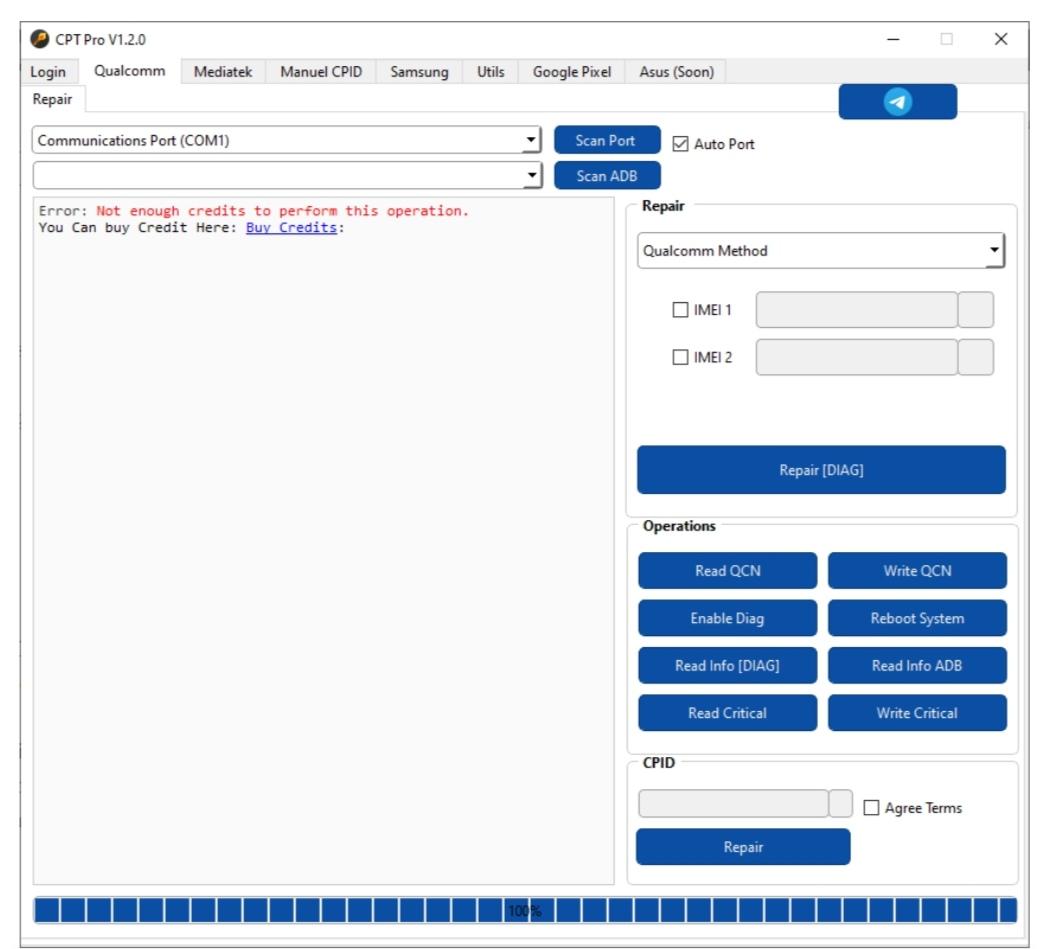Click Read Info [DIAG] button
Viewport: 1062px width, 949px height.
(x=727, y=665)
